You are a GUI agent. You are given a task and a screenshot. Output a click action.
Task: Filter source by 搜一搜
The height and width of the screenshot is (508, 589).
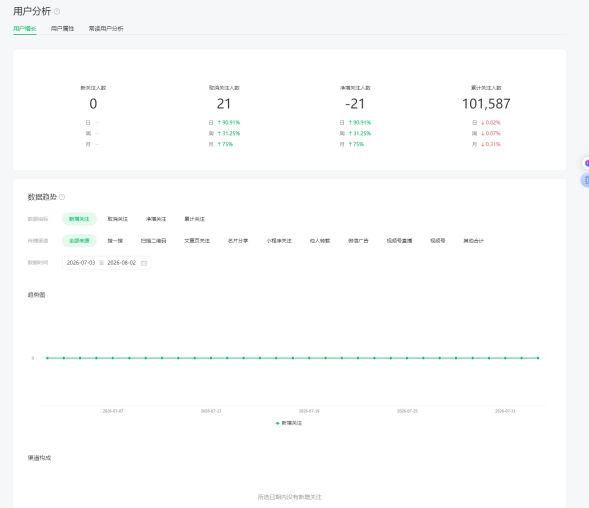[x=115, y=241]
